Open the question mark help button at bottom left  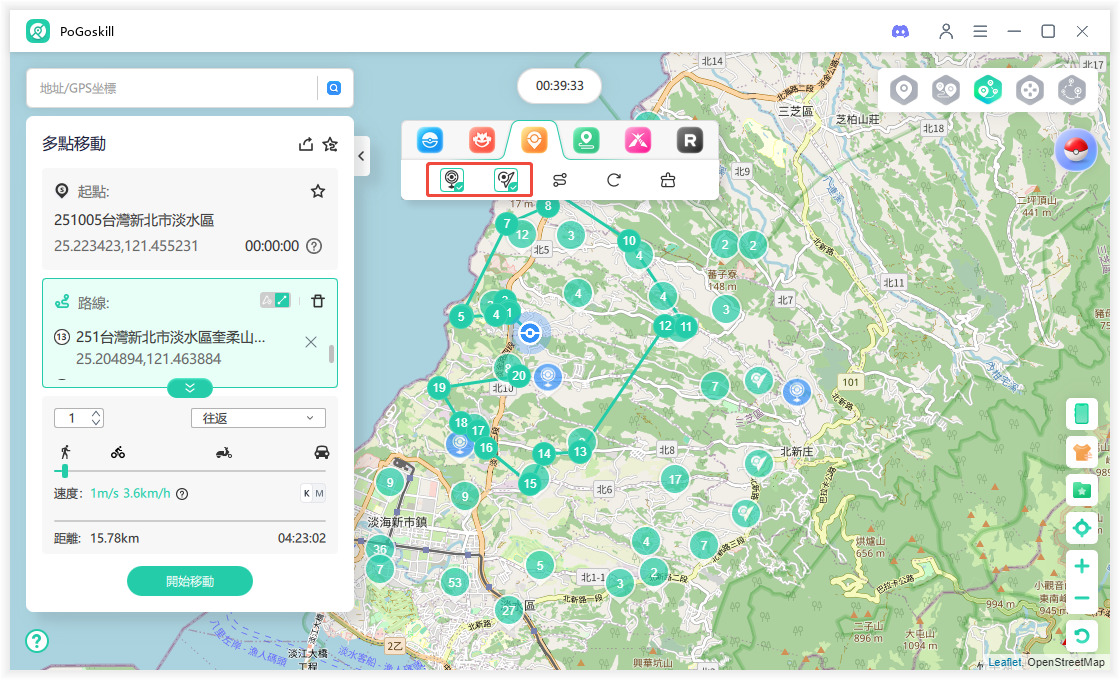pos(37,641)
